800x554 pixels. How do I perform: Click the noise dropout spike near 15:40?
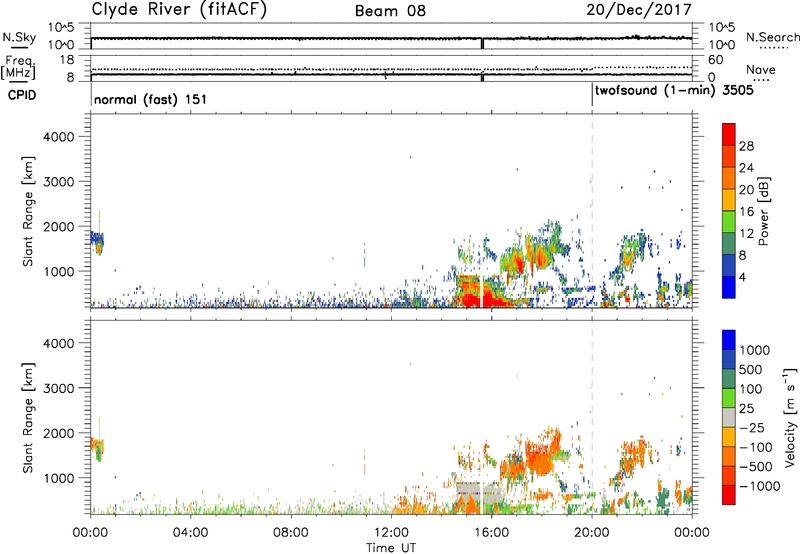coord(482,44)
